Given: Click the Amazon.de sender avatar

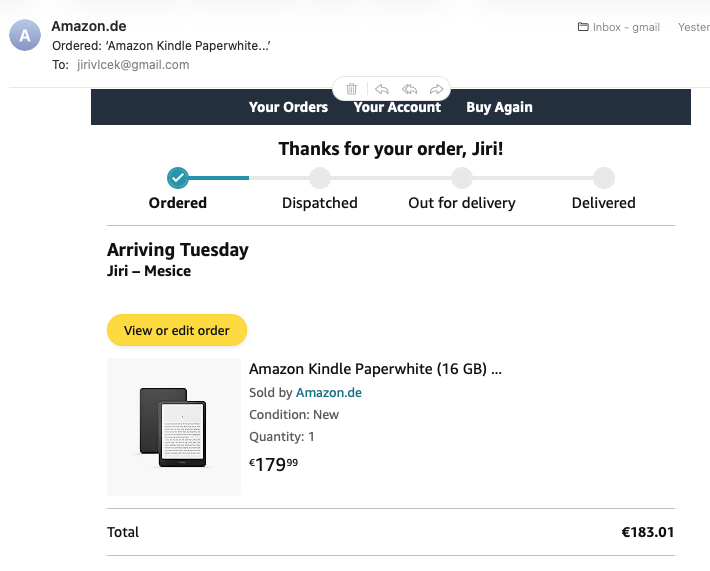Looking at the screenshot, I should [x=25, y=36].
